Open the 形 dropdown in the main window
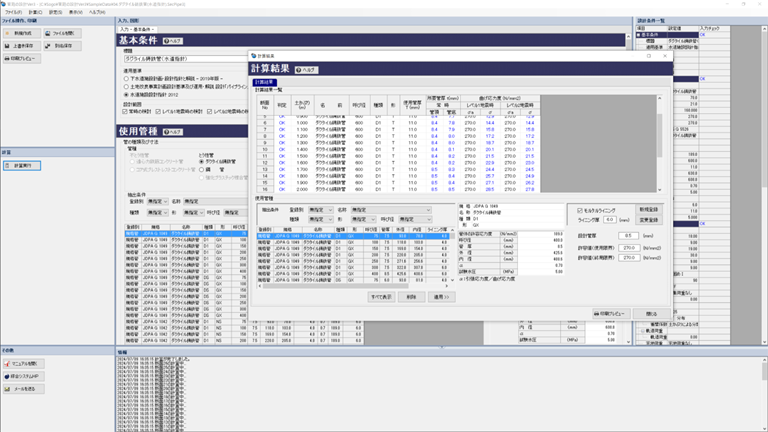Screen dimensions: 768x432 tap(193, 213)
